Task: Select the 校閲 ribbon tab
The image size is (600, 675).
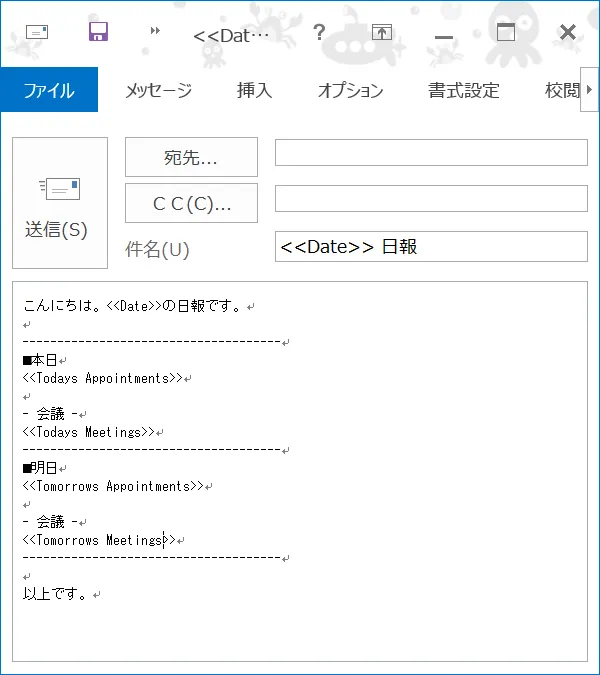Action: pos(562,90)
